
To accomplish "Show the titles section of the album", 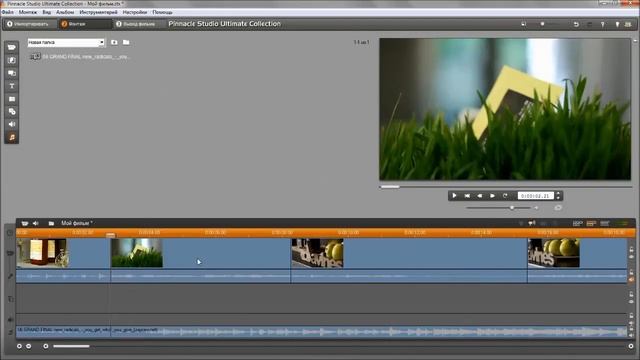I will 12,86.
